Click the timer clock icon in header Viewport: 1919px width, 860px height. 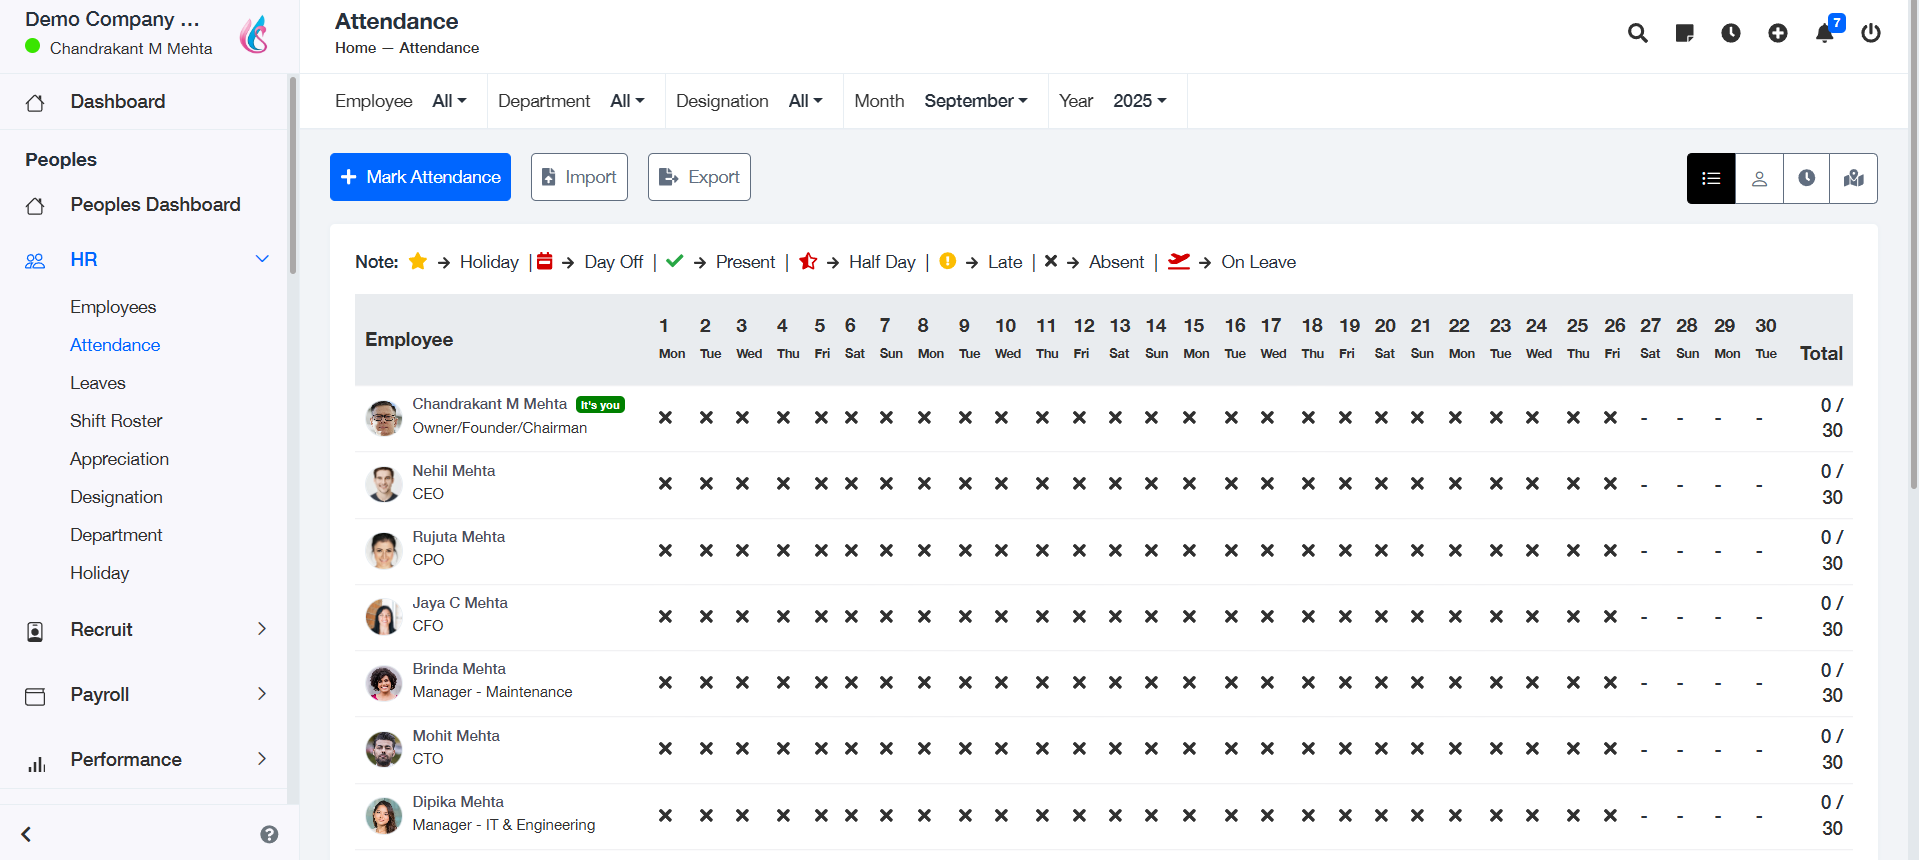tap(1731, 33)
